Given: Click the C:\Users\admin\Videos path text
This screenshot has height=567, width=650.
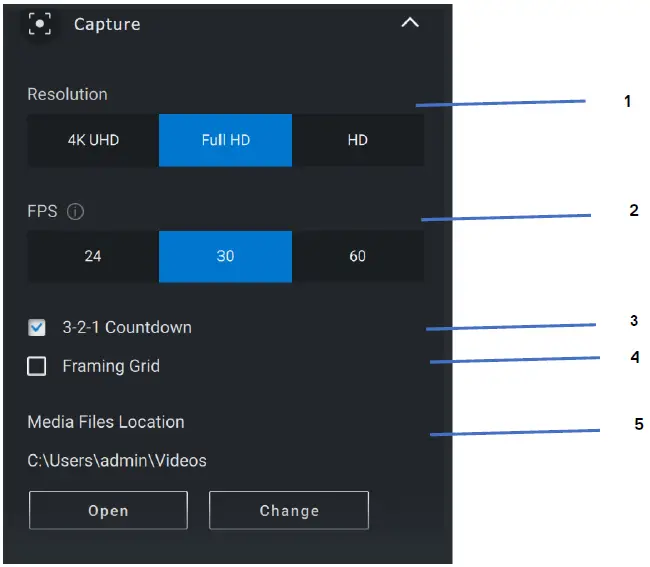Looking at the screenshot, I should pyautogui.click(x=117, y=460).
